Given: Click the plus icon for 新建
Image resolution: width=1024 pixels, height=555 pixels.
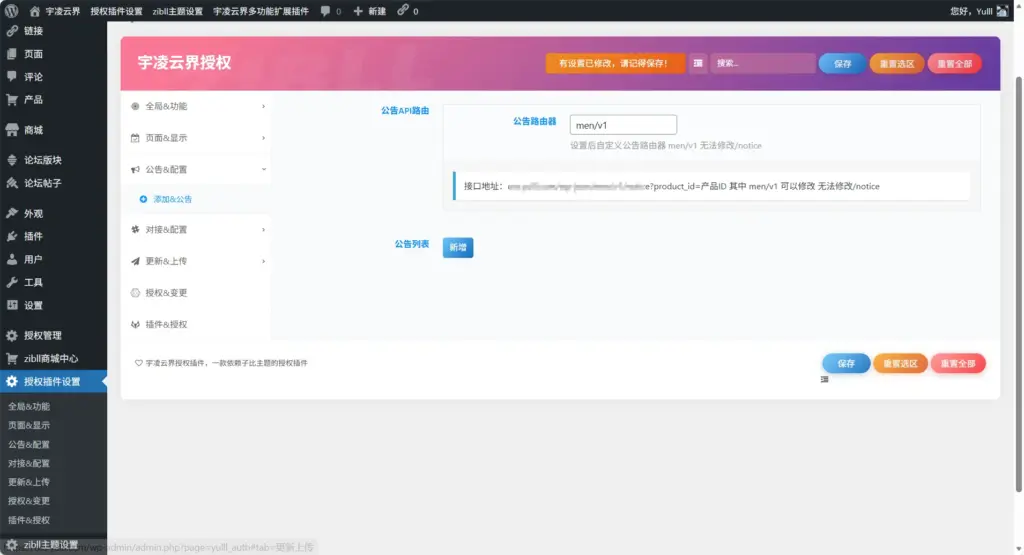Looking at the screenshot, I should coord(358,11).
